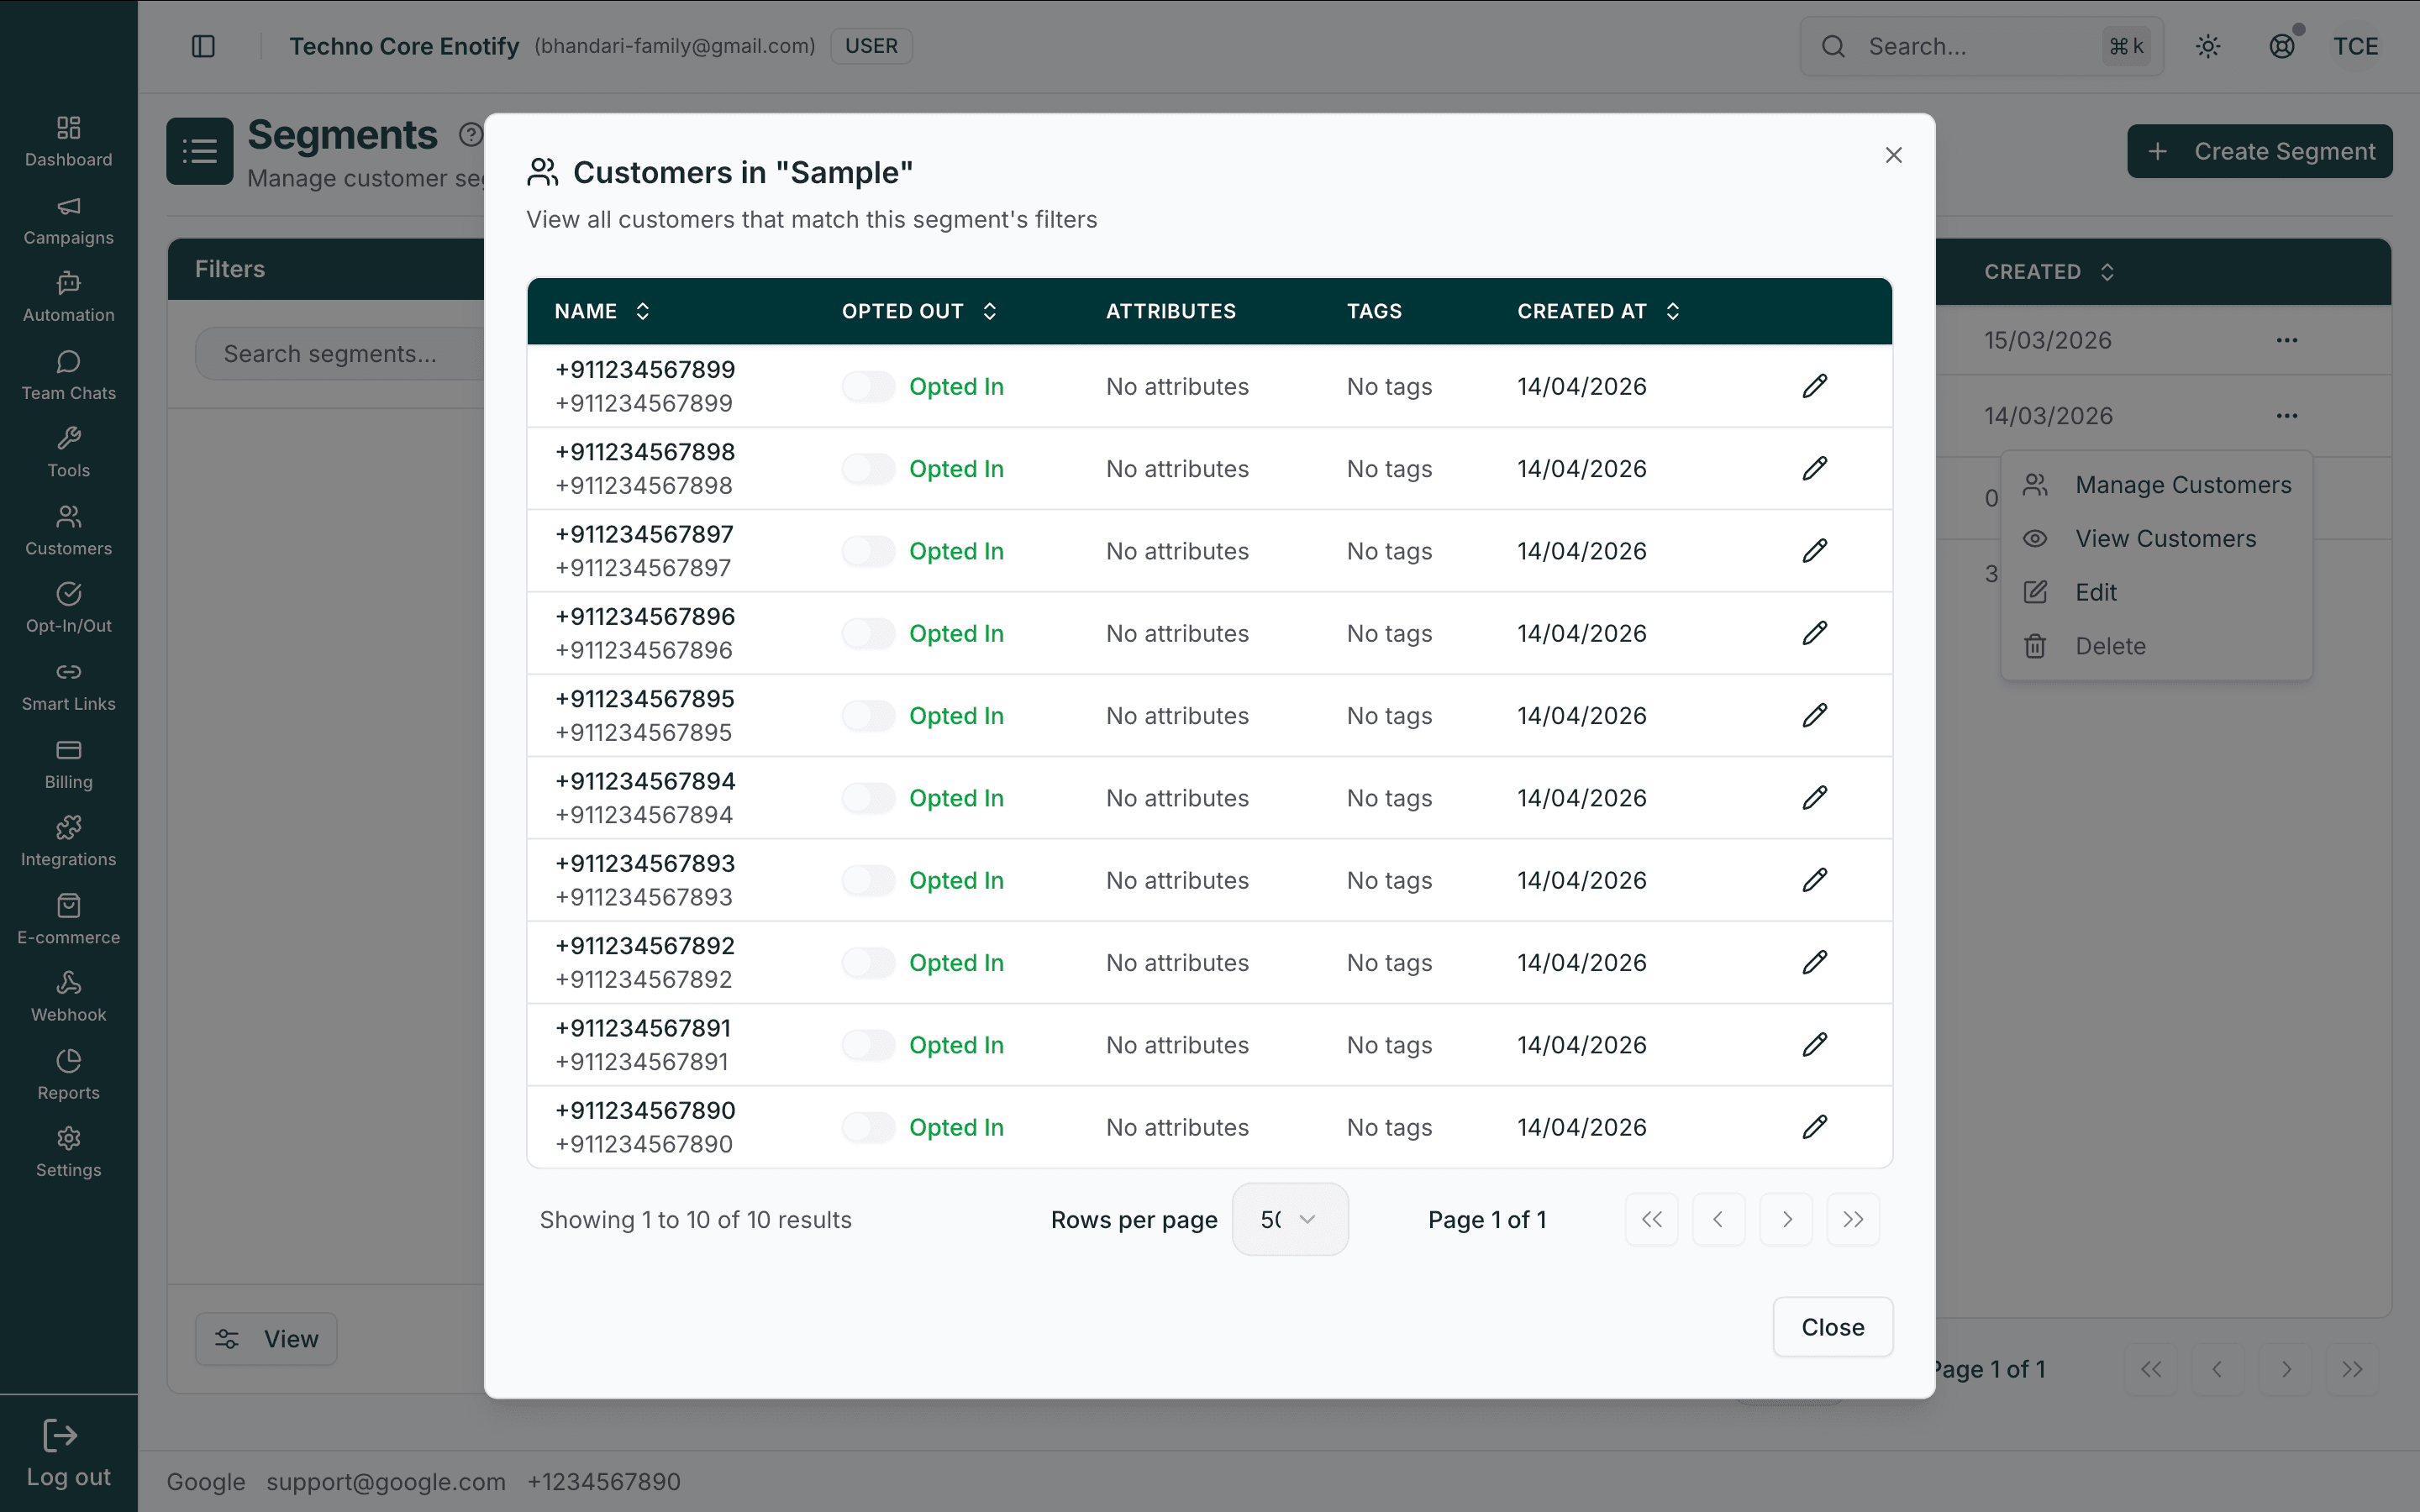The height and width of the screenshot is (1512, 2420).
Task: Toggle opt-out switch for +911234567899
Action: click(868, 386)
